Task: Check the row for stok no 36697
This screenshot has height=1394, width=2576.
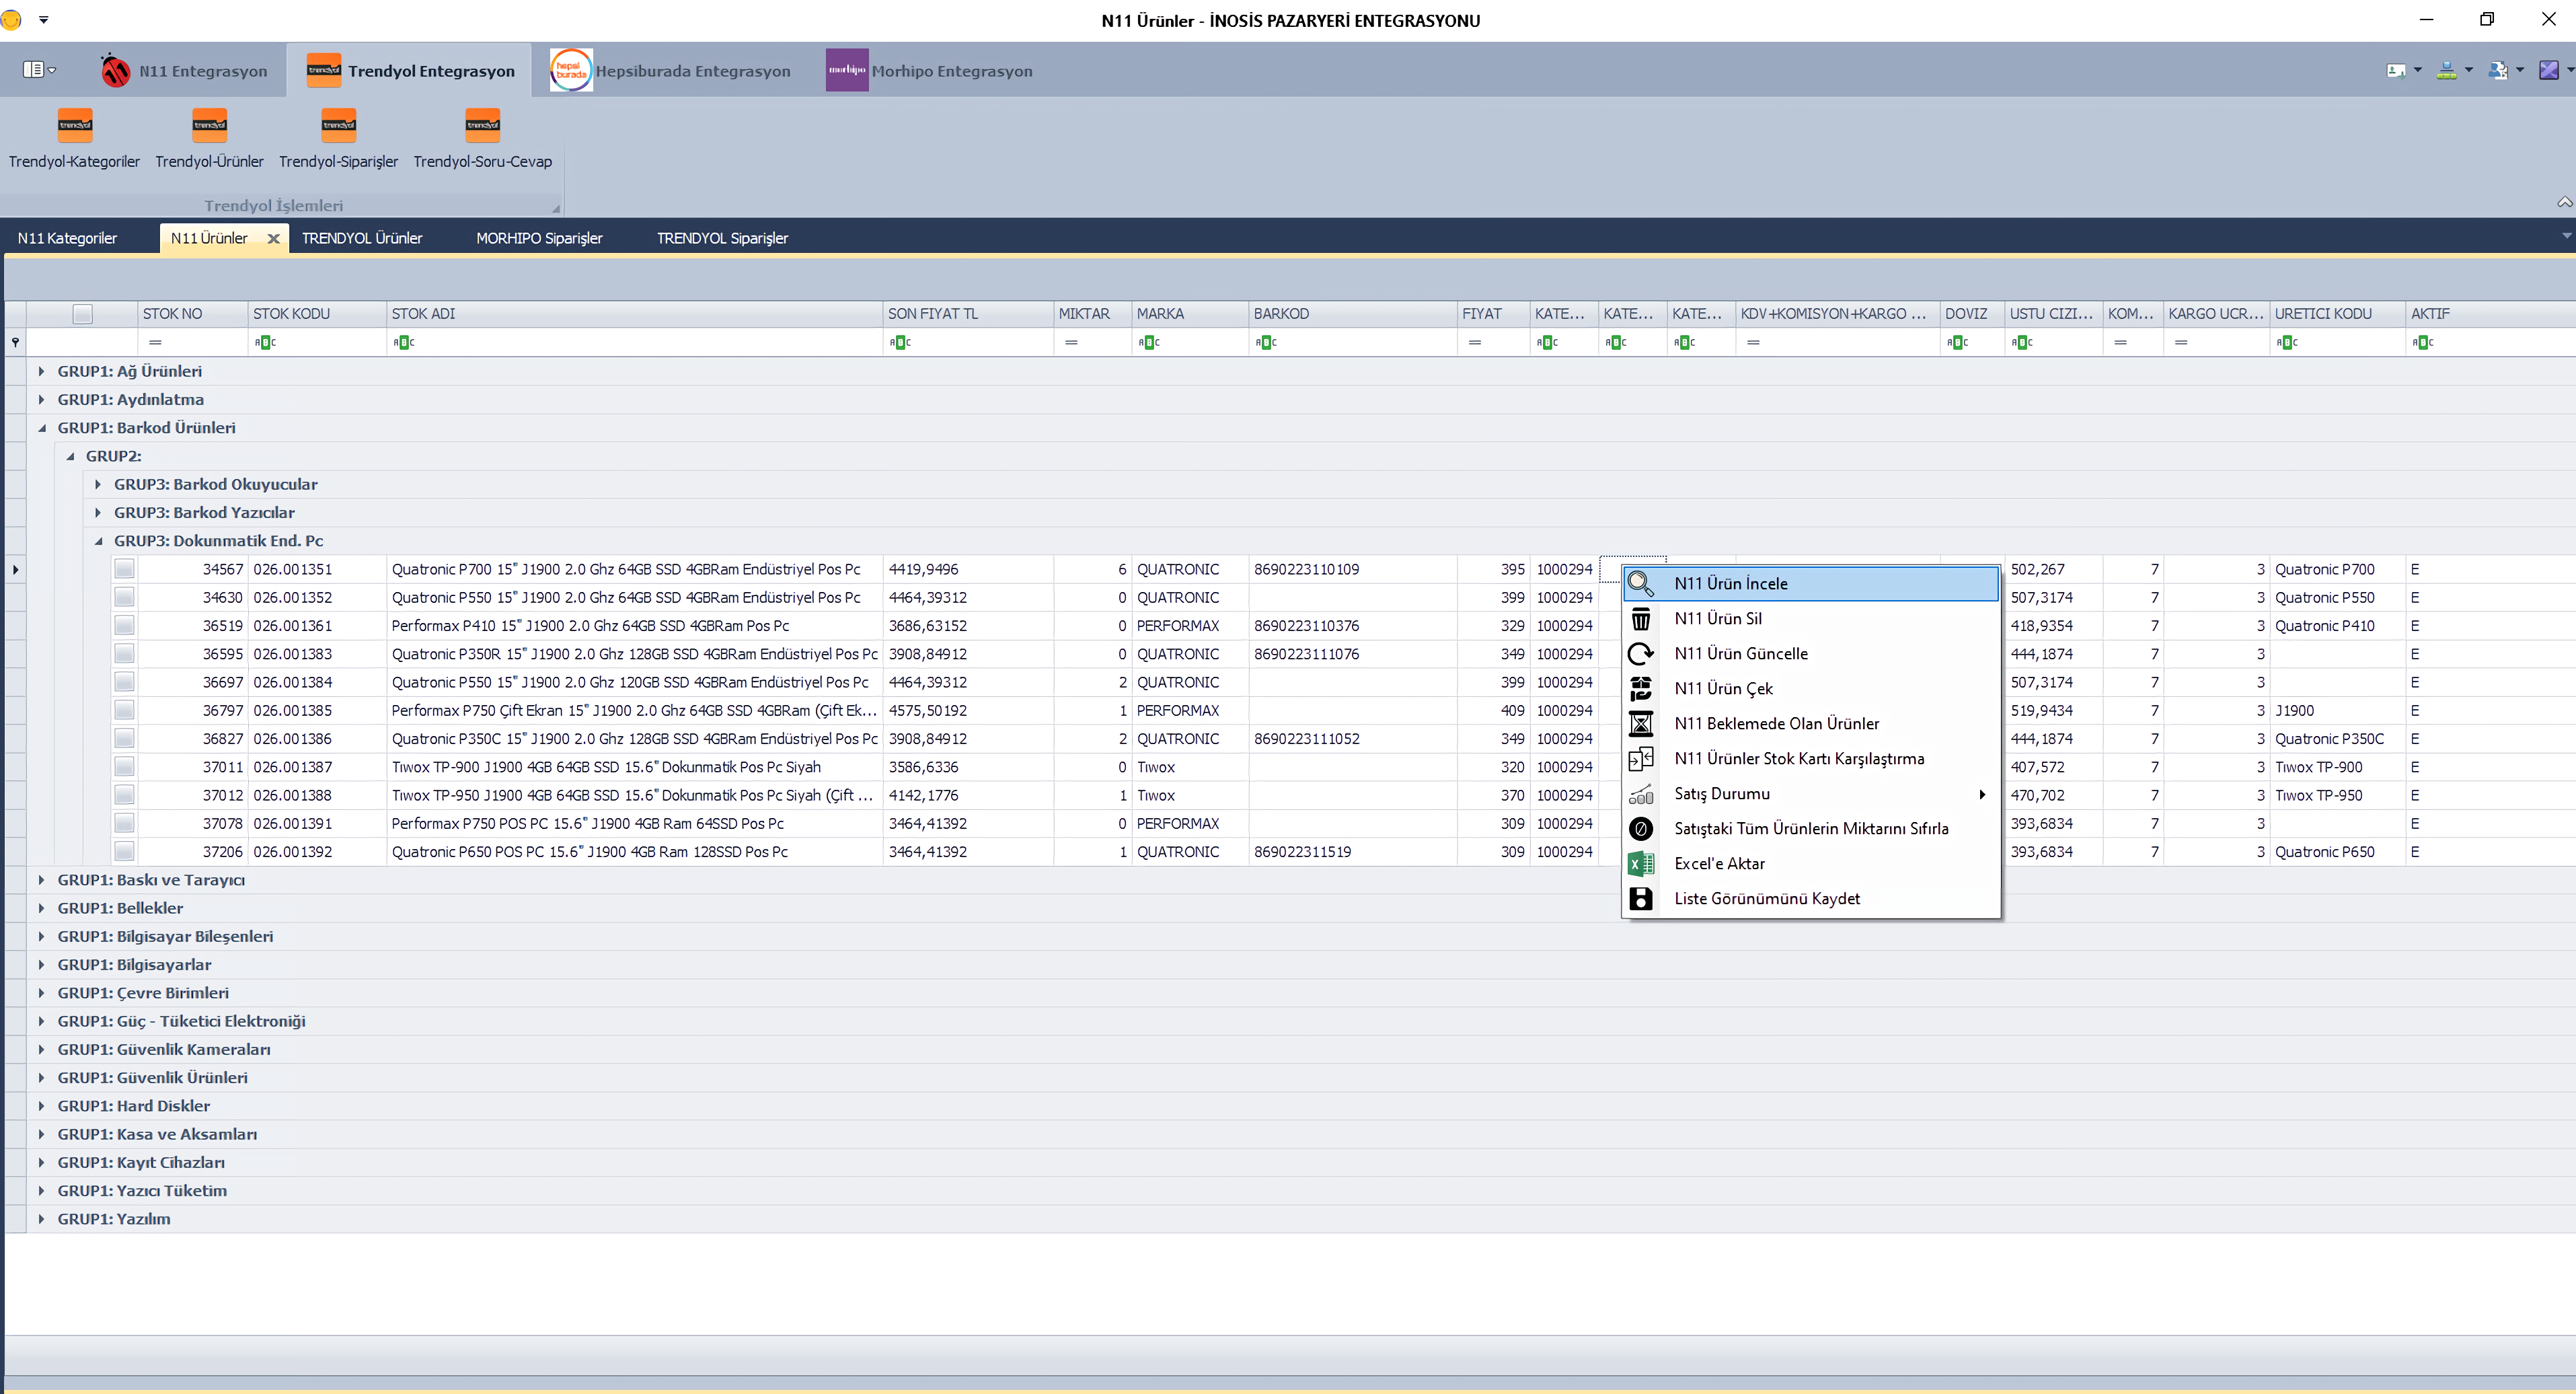Action: [x=124, y=682]
